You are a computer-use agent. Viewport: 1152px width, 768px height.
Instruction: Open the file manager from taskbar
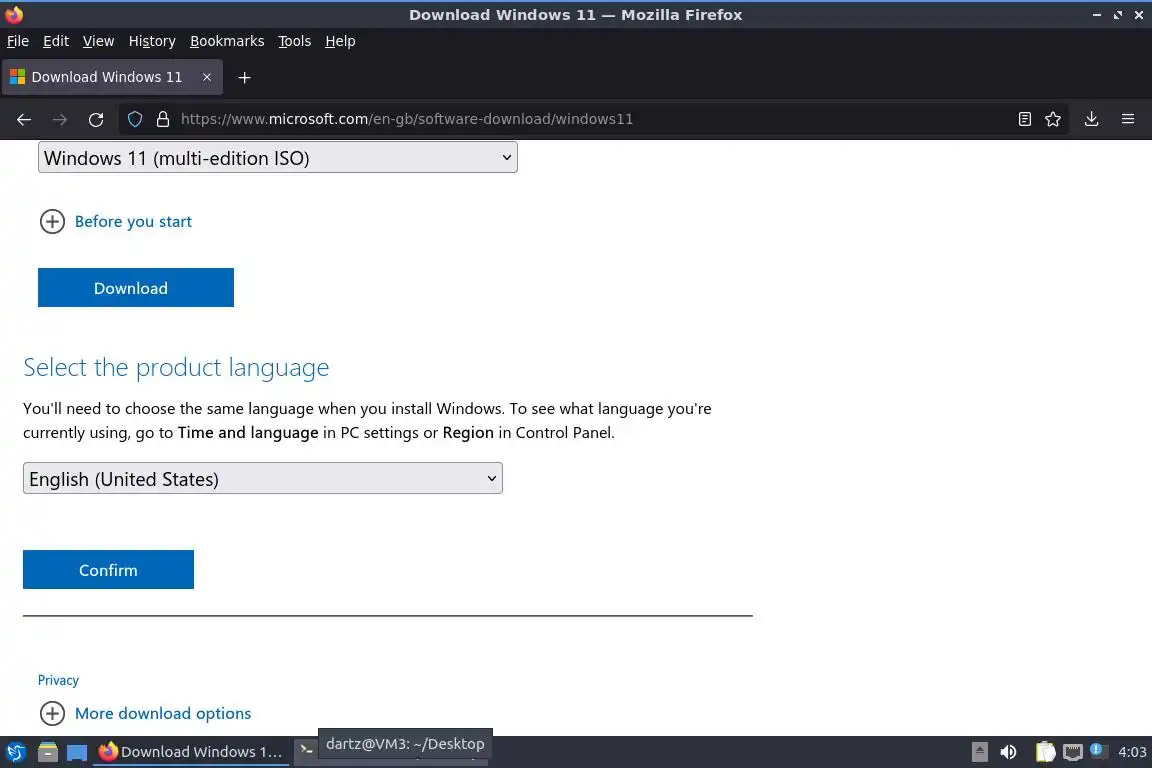(48, 752)
